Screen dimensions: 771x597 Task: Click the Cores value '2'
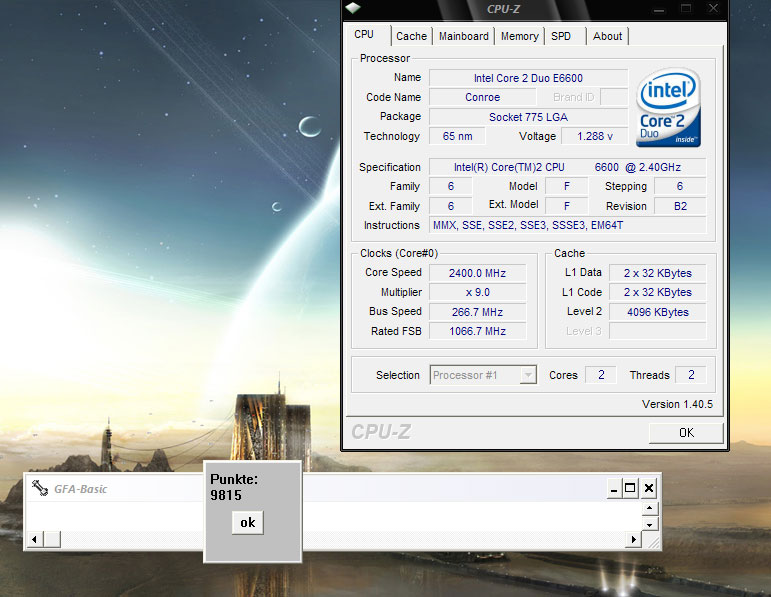(601, 375)
